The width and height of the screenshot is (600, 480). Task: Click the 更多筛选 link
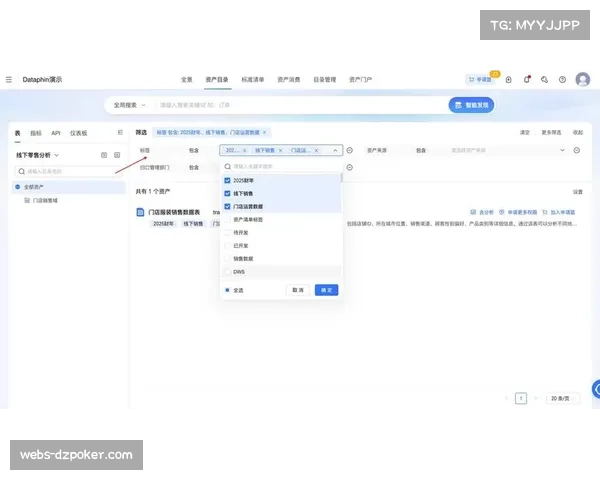551,132
